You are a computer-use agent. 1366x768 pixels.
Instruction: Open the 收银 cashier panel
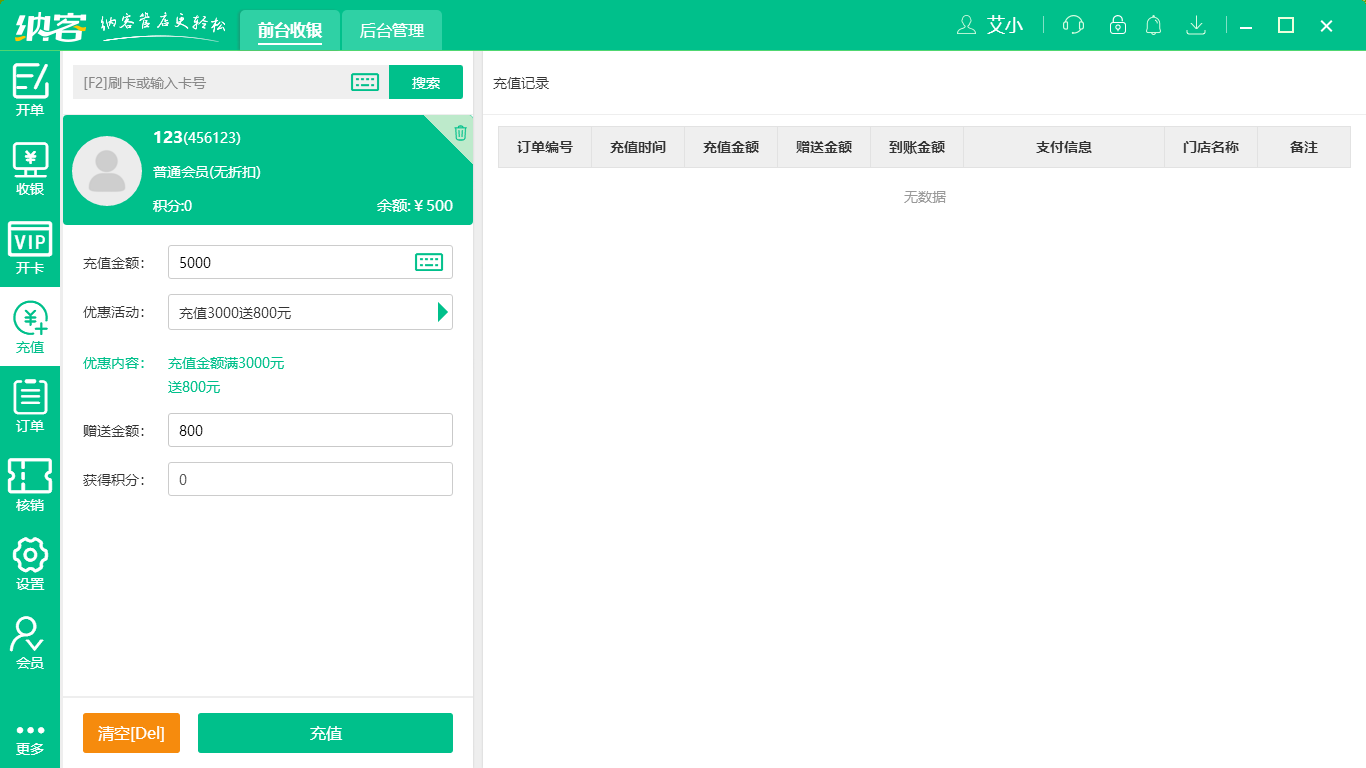pos(30,160)
